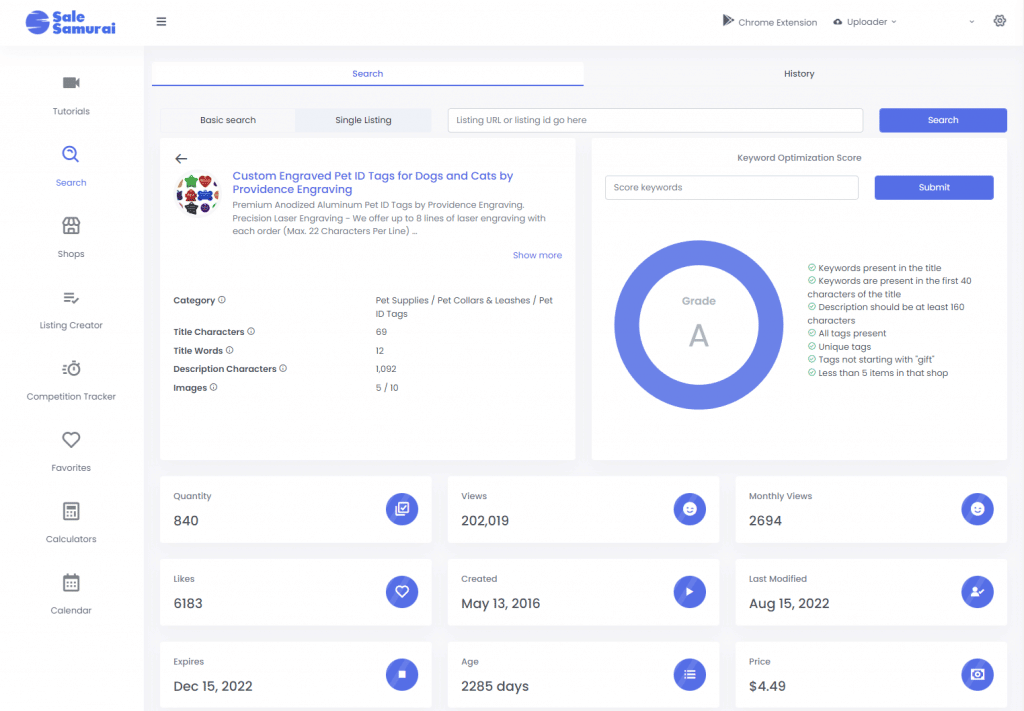Open the Listing Creator sidebar icon
The image size is (1024, 711).
71,298
